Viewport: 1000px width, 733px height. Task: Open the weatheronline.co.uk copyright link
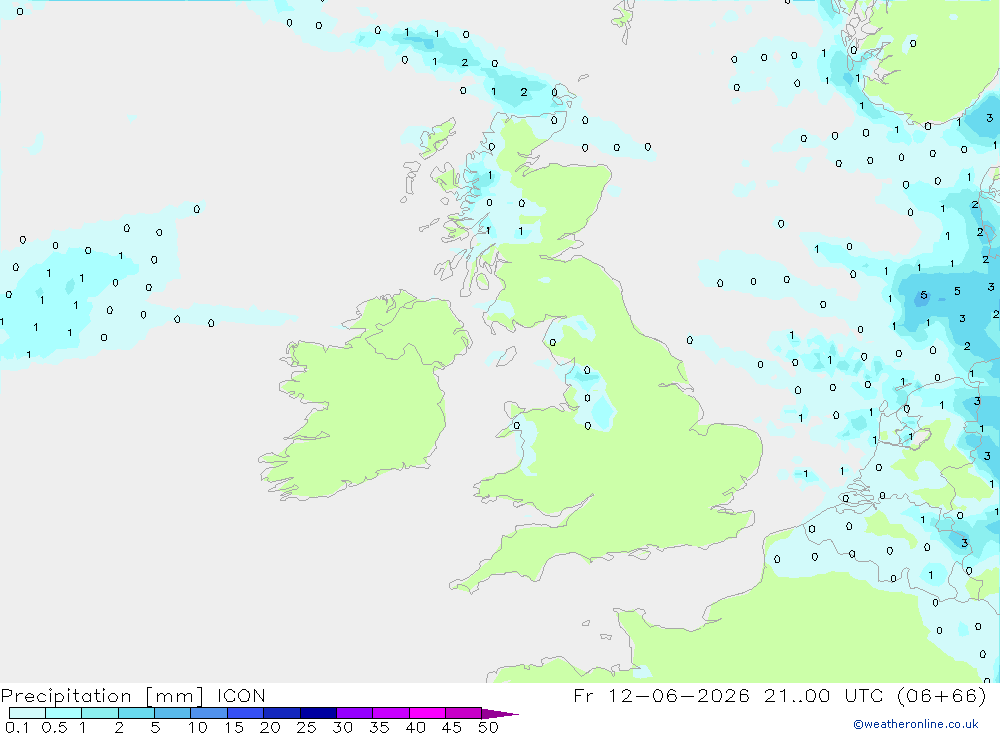pyautogui.click(x=916, y=724)
